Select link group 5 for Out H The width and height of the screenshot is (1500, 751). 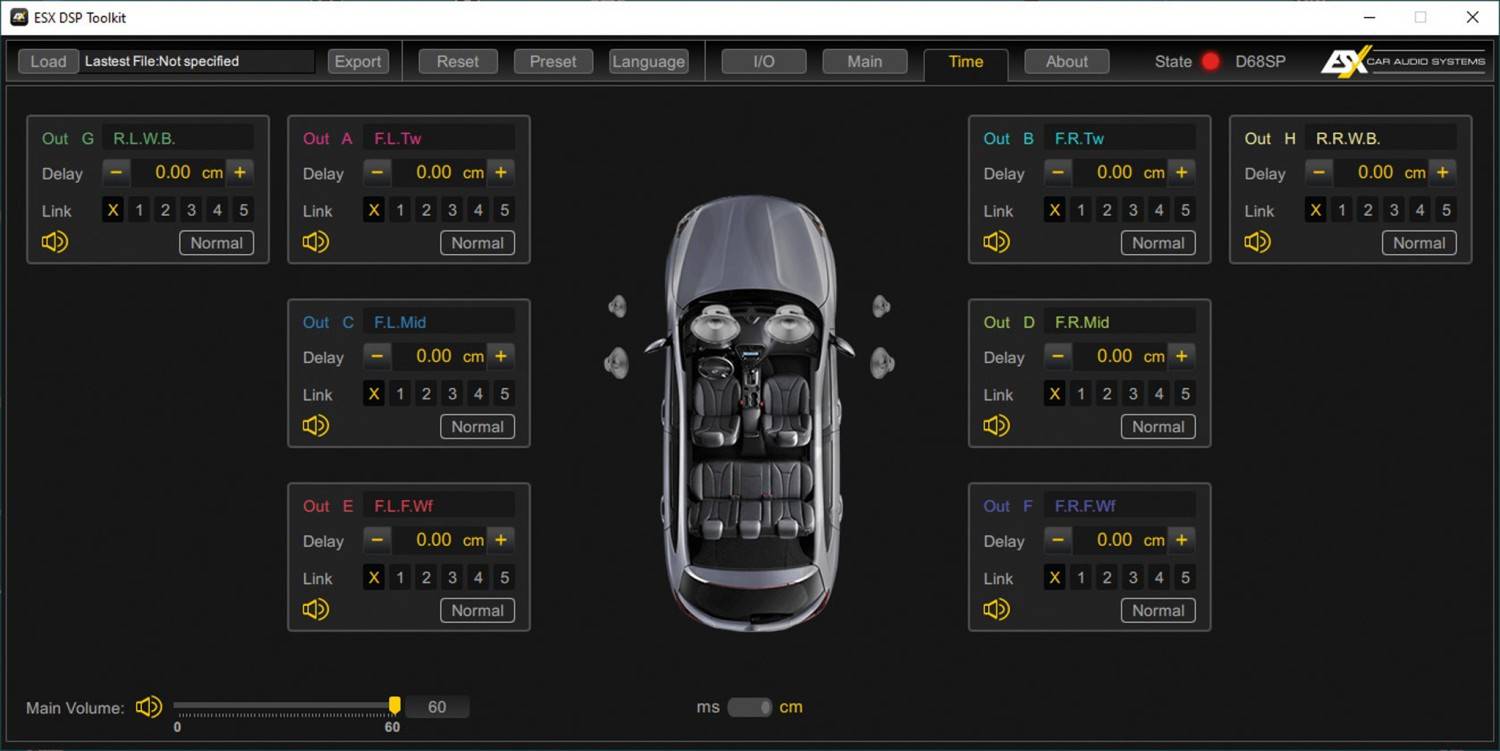click(1446, 210)
